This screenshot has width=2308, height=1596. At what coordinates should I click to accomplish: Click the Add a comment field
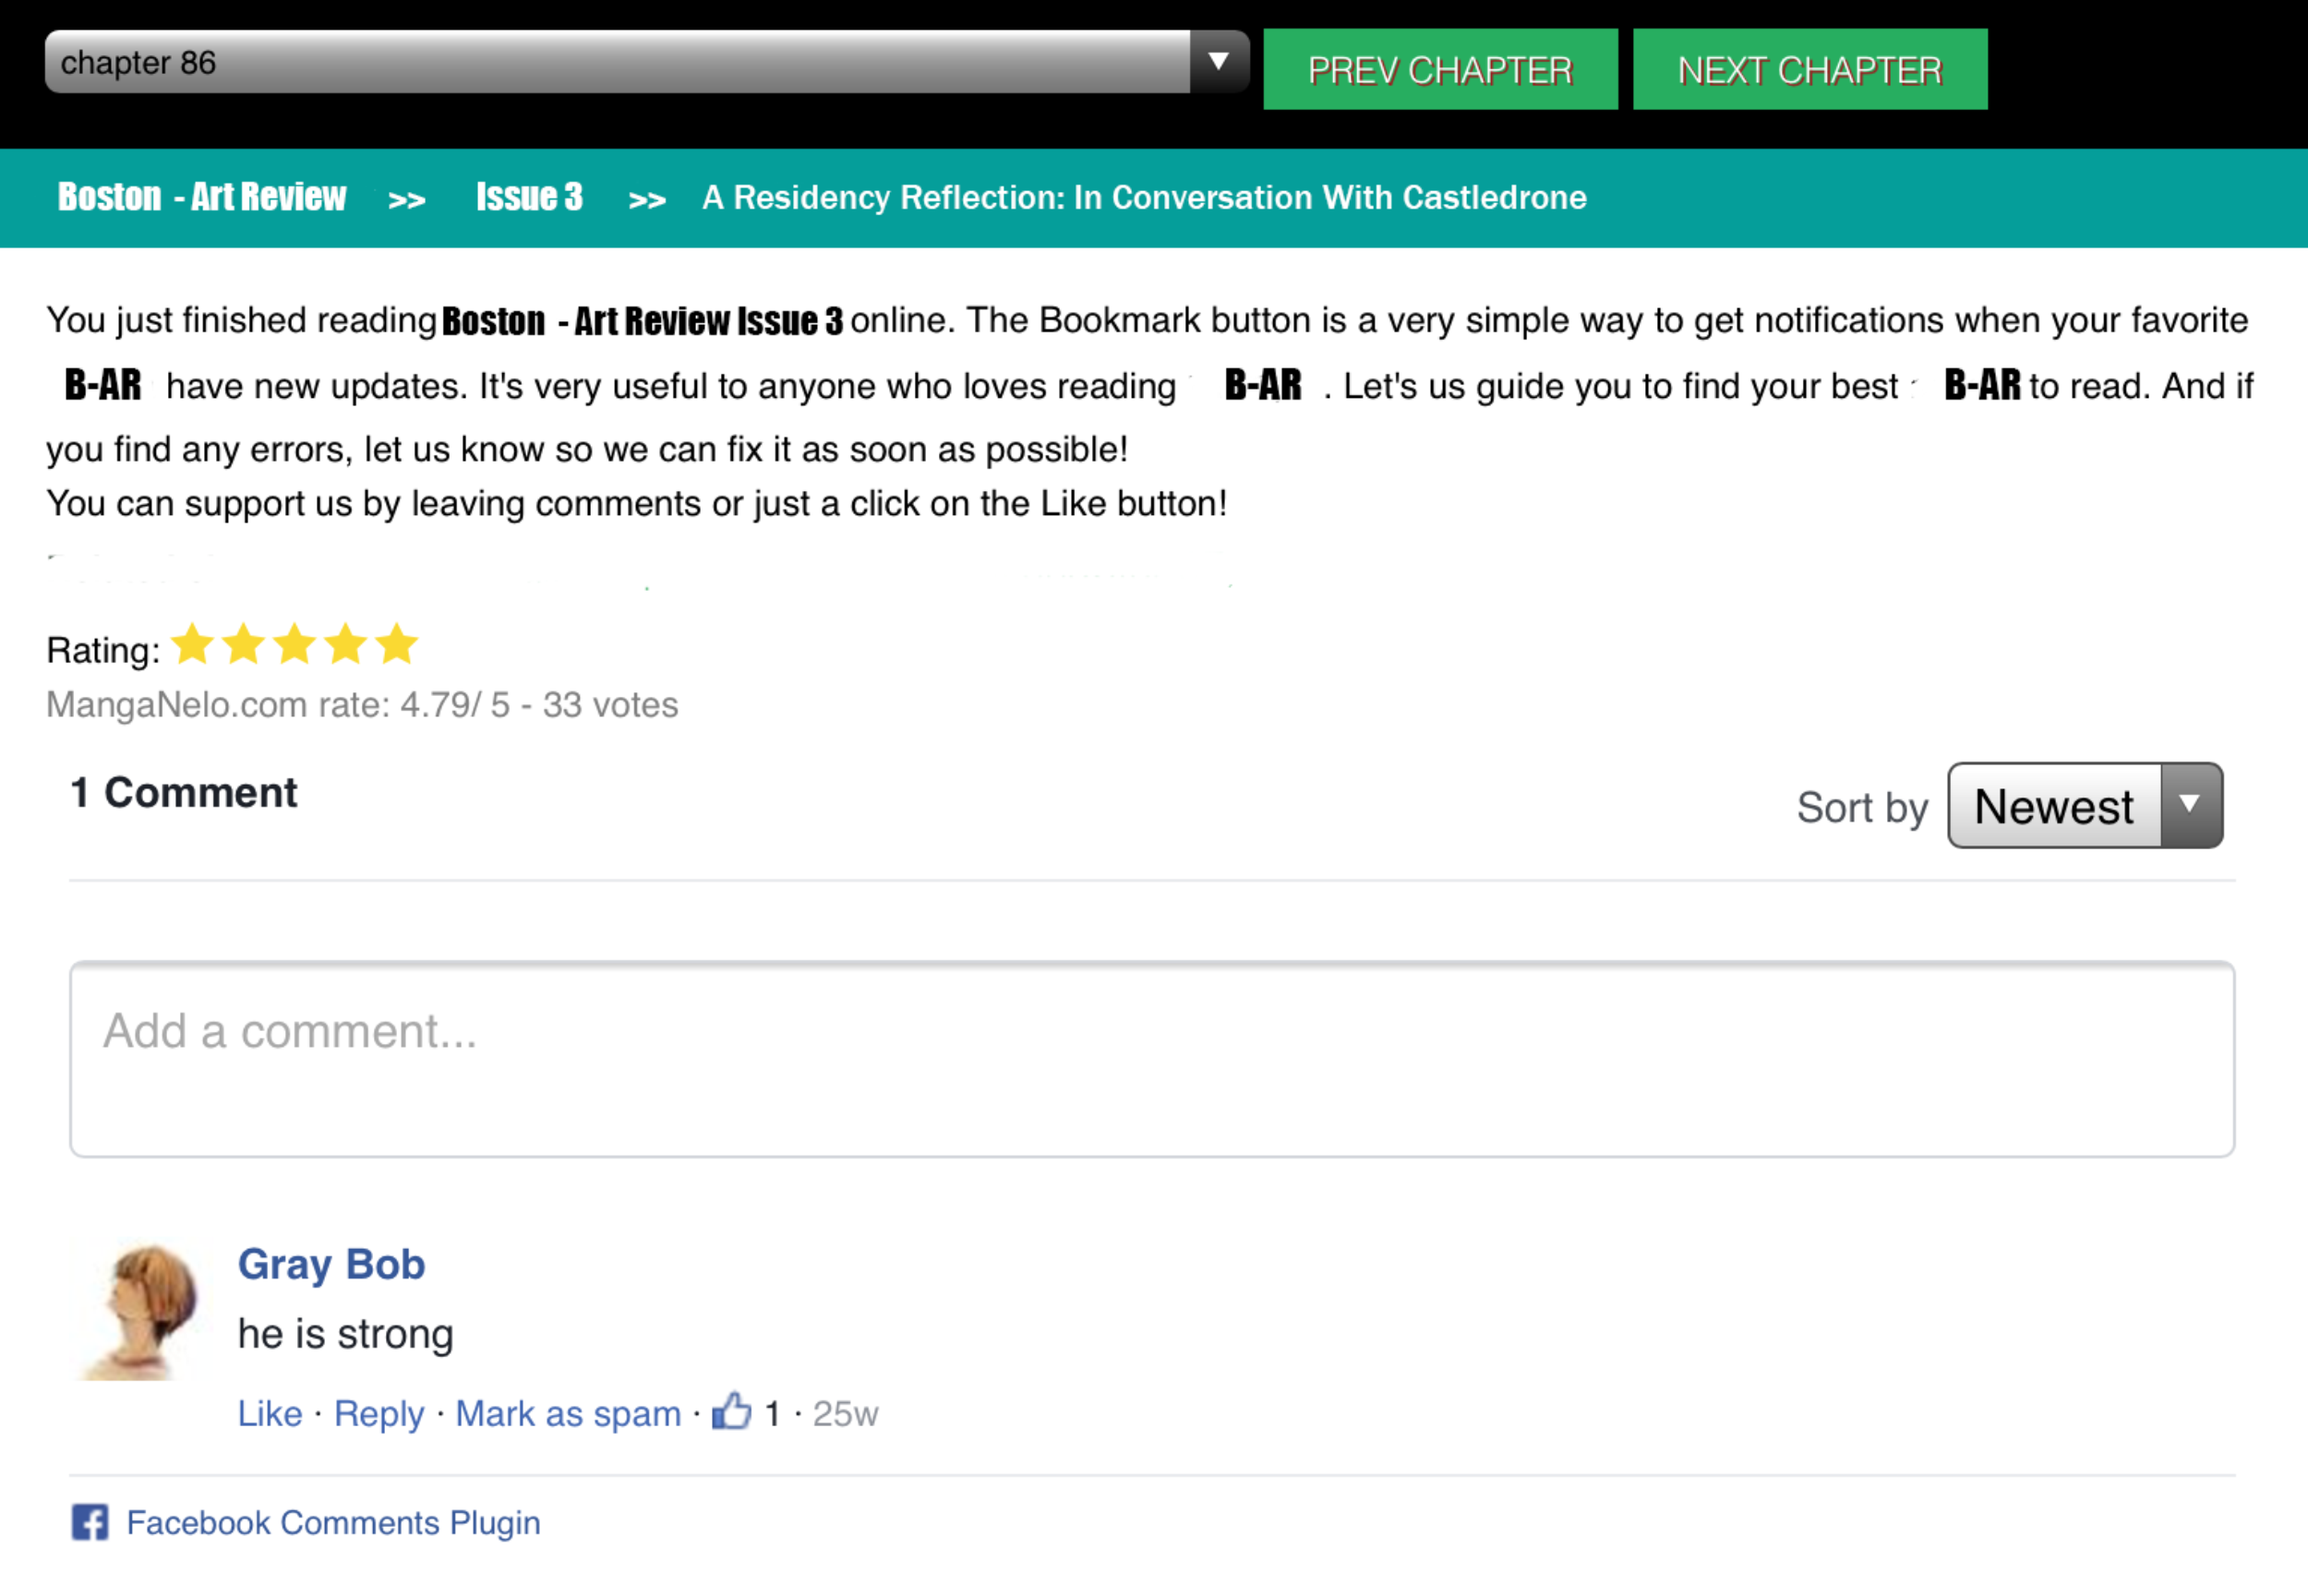[x=1152, y=1059]
